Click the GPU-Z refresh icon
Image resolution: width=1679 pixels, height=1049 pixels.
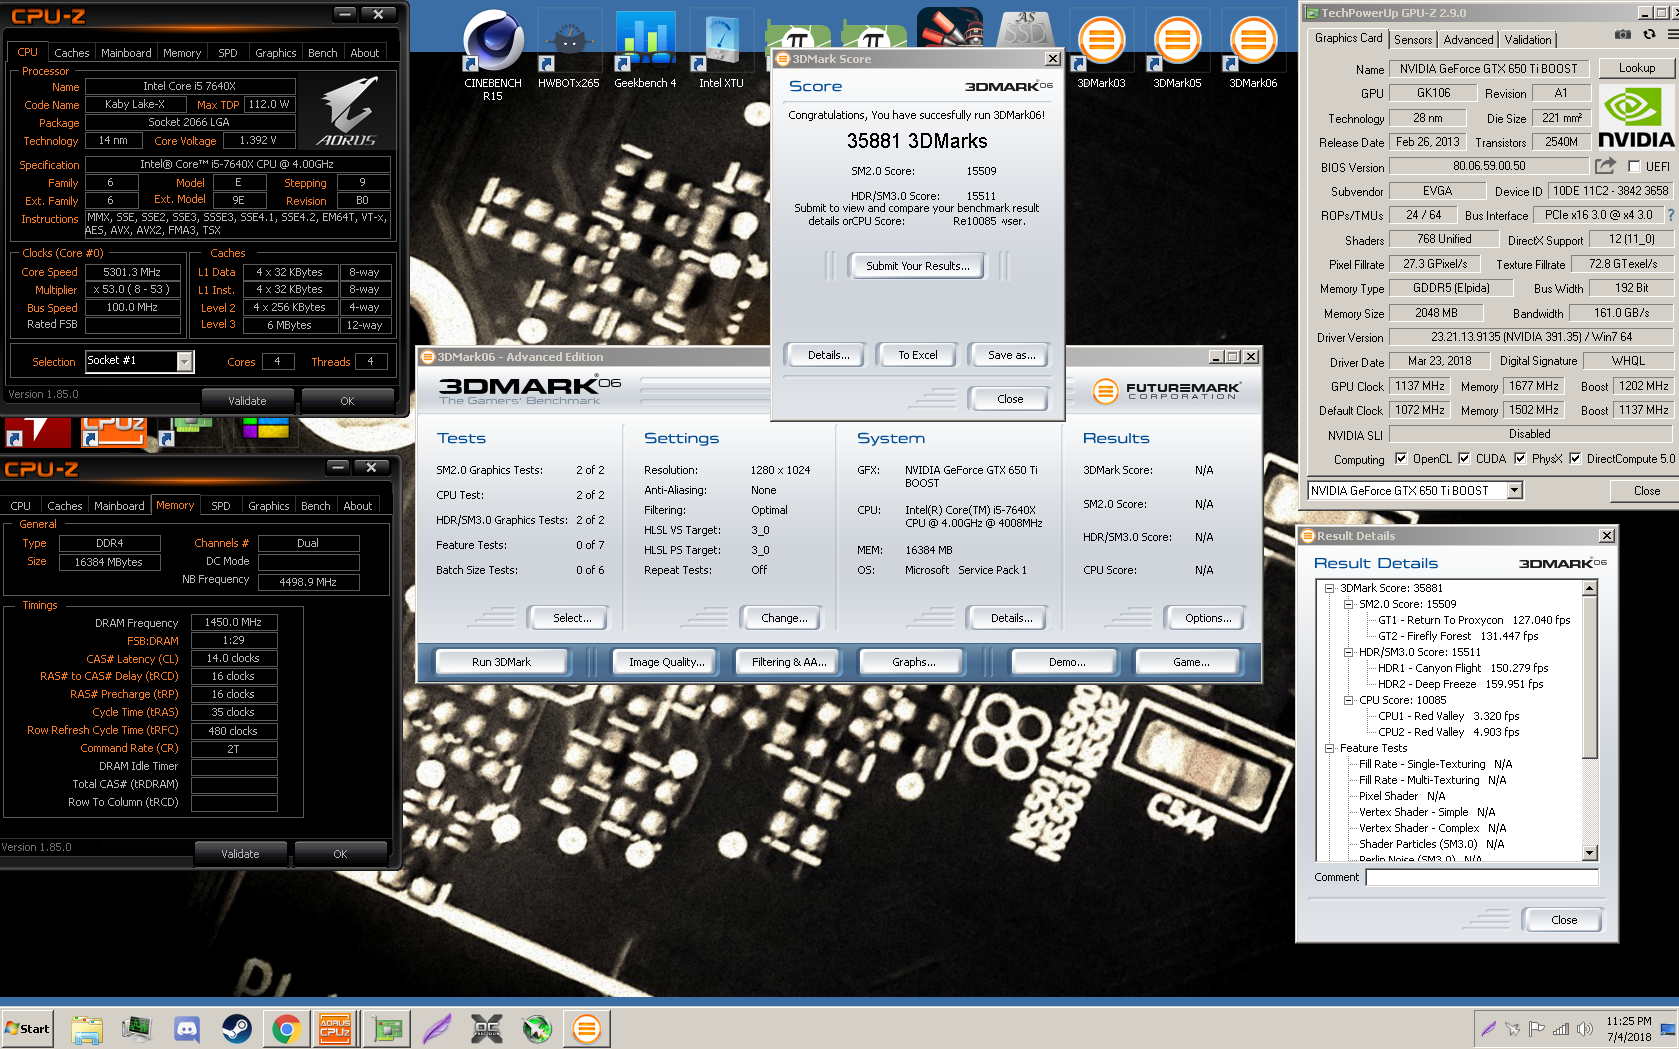tap(1649, 35)
